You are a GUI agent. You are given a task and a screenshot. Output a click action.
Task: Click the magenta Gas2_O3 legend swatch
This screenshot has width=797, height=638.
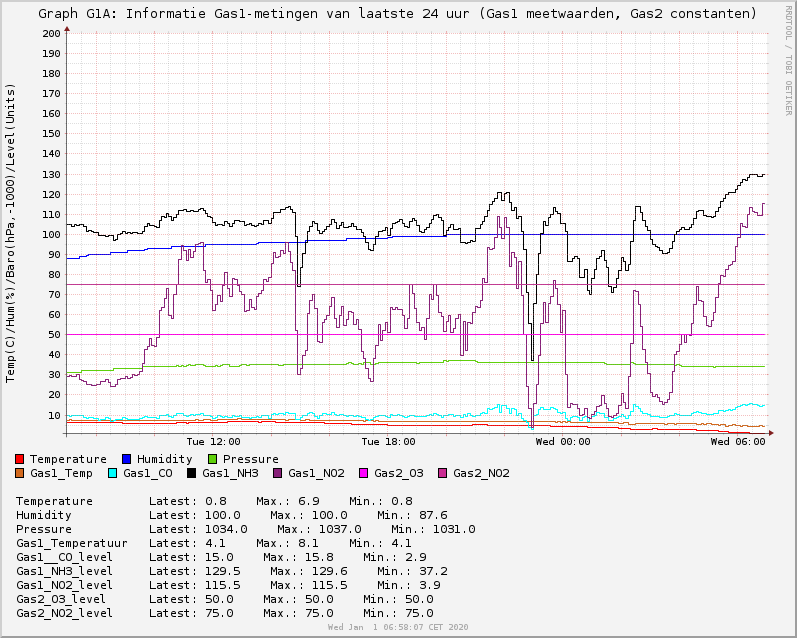point(365,473)
